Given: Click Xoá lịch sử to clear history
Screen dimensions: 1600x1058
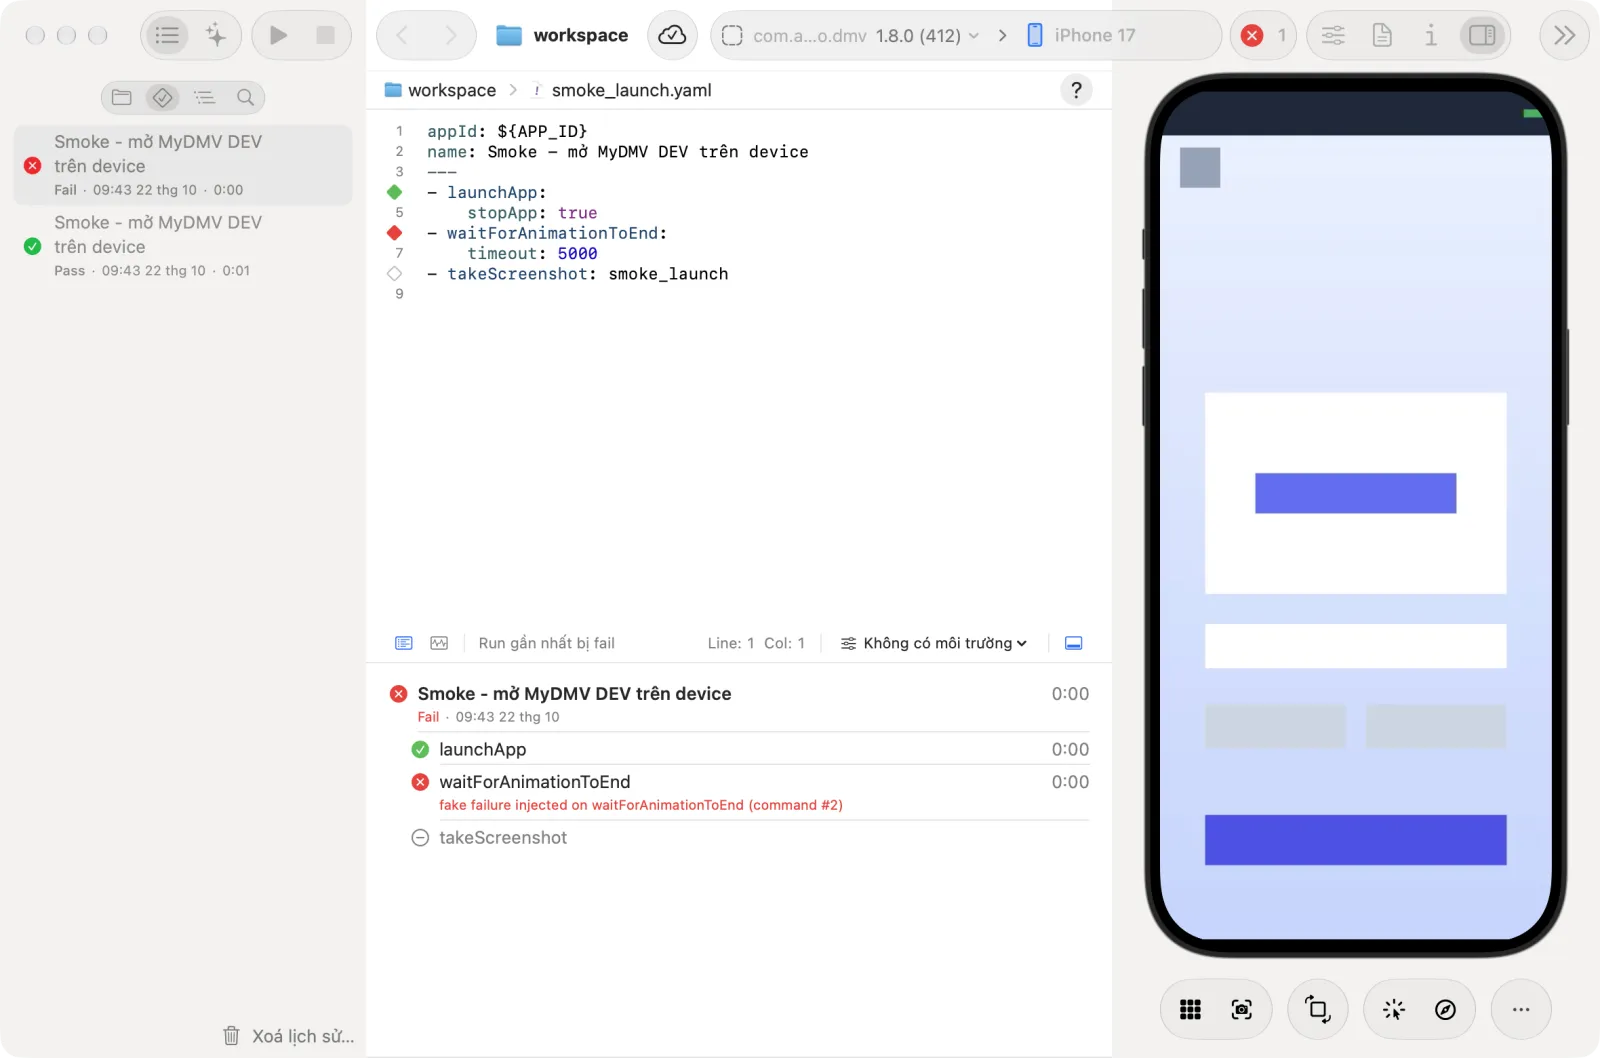Looking at the screenshot, I should 289,1036.
